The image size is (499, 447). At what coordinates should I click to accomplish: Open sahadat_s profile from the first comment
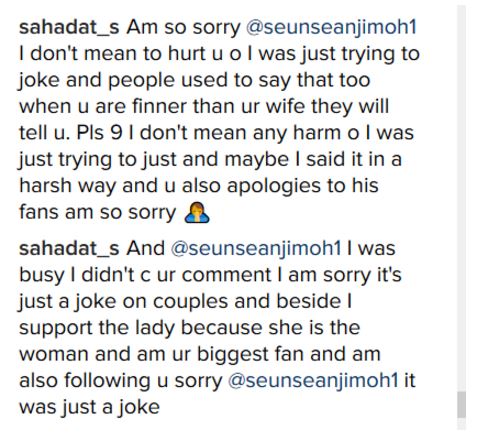69,27
